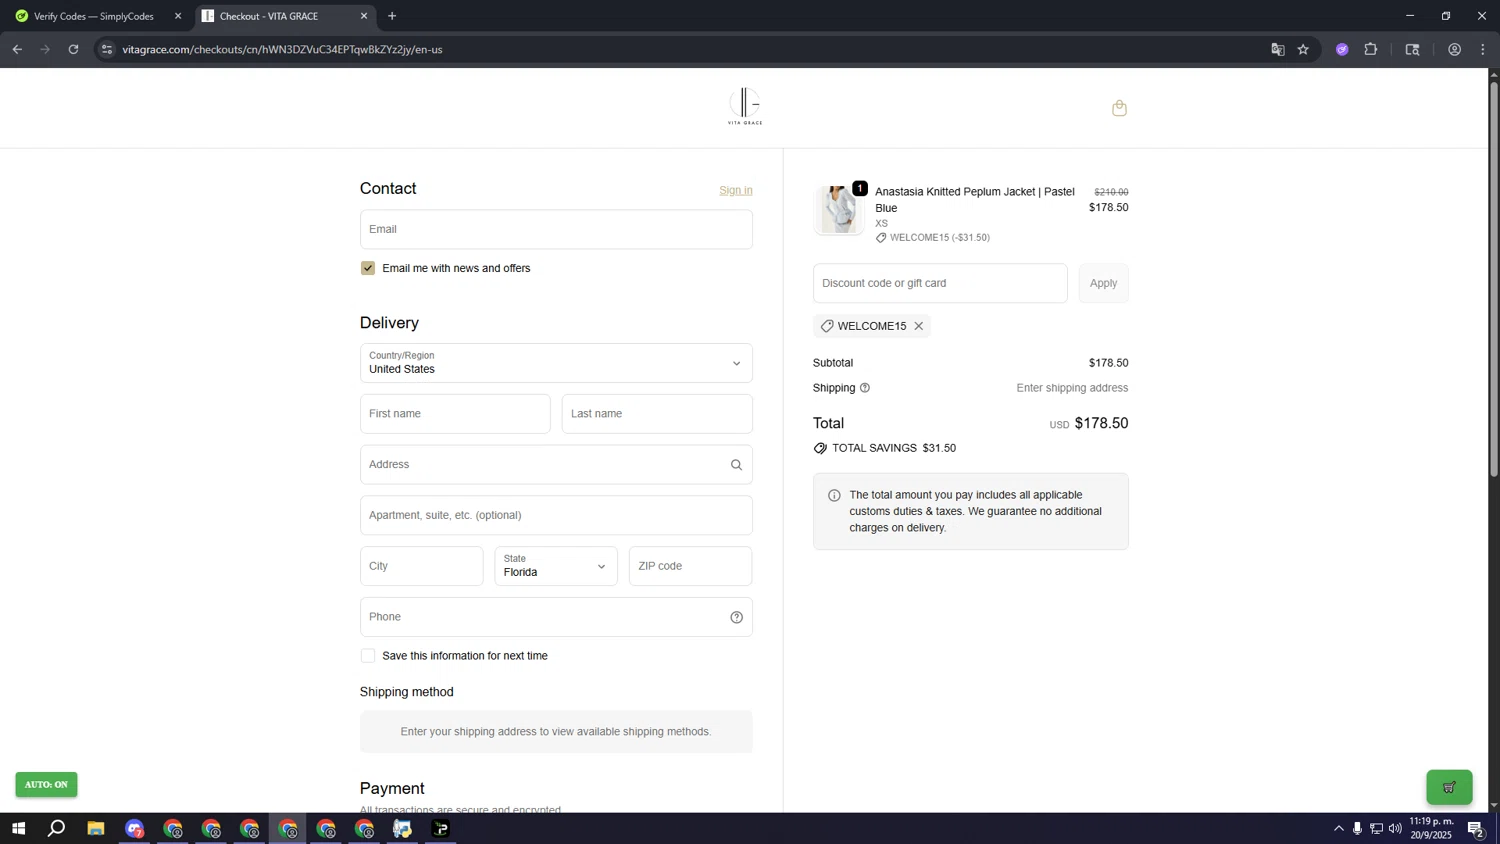1500x844 pixels.
Task: Toggle Email me with news and offers
Action: pos(368,268)
